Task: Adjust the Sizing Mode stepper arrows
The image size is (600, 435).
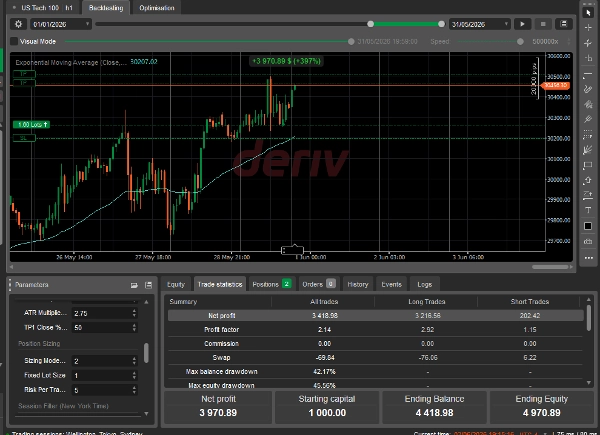Action: tap(134, 361)
